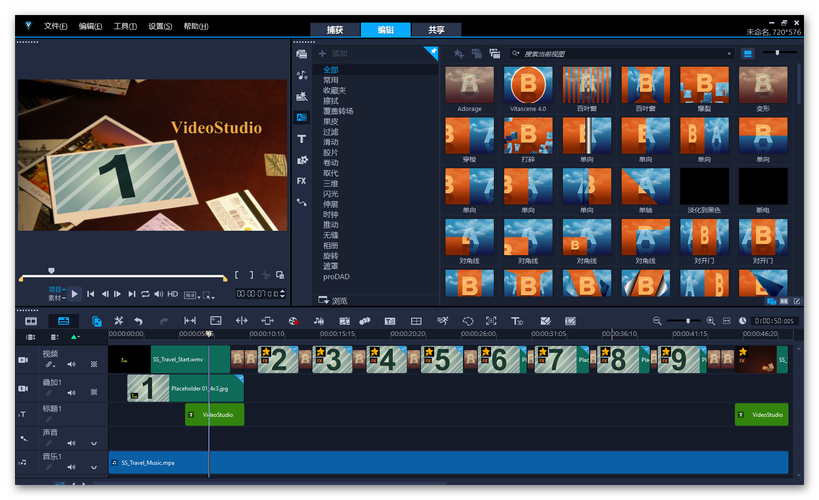819x500 pixels.
Task: Select the 三维 transition category
Action: pos(331,183)
